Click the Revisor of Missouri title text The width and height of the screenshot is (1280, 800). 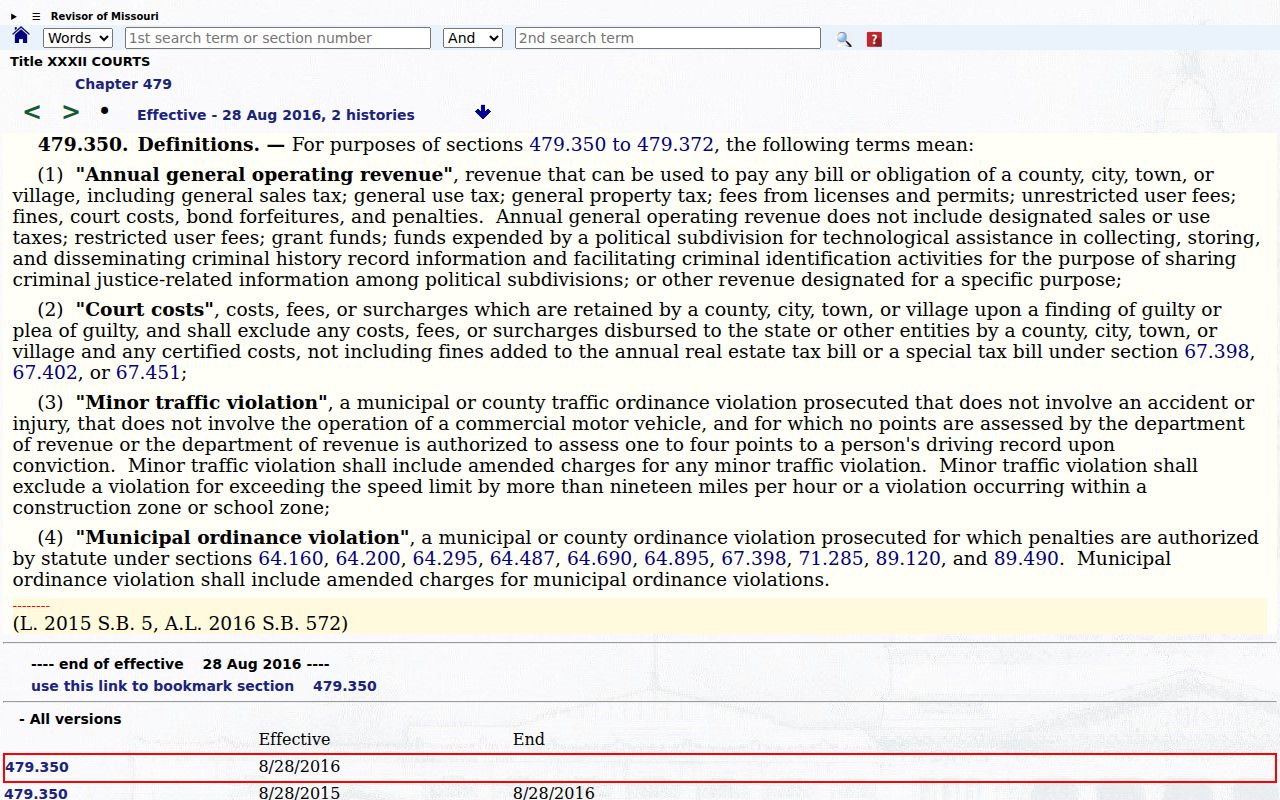(x=104, y=16)
